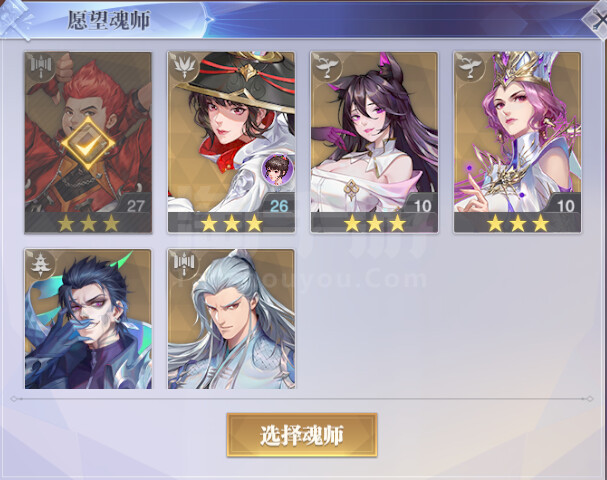Choose the silver long-haired man card
The width and height of the screenshot is (607, 480).
(x=231, y=319)
